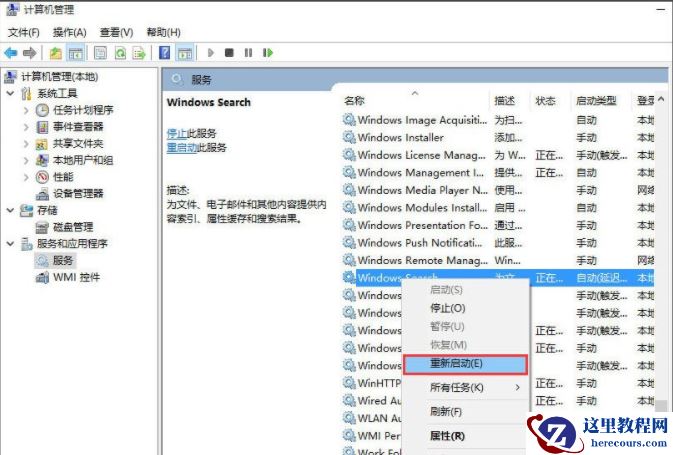Viewport: 673px width, 455px height.
Task: Click the Export list toolbar icon
Action: pos(139,53)
